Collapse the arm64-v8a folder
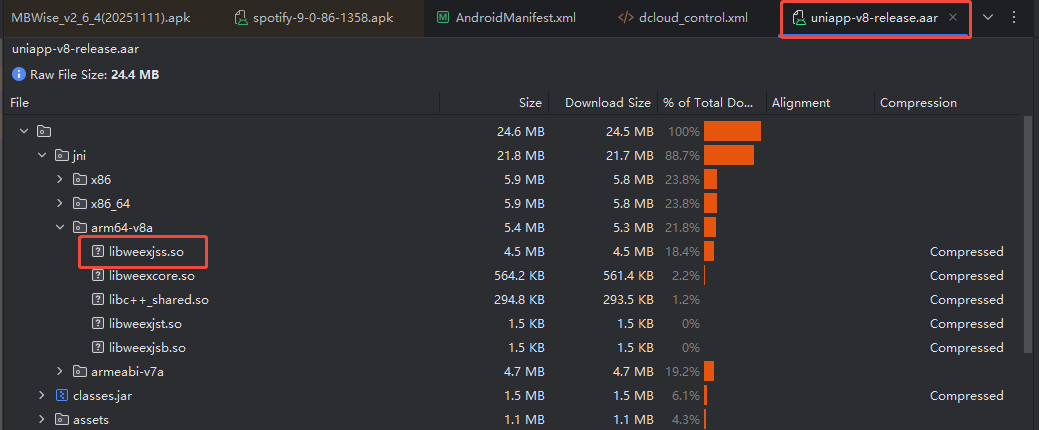Image resolution: width=1039 pixels, height=430 pixels. (60, 227)
